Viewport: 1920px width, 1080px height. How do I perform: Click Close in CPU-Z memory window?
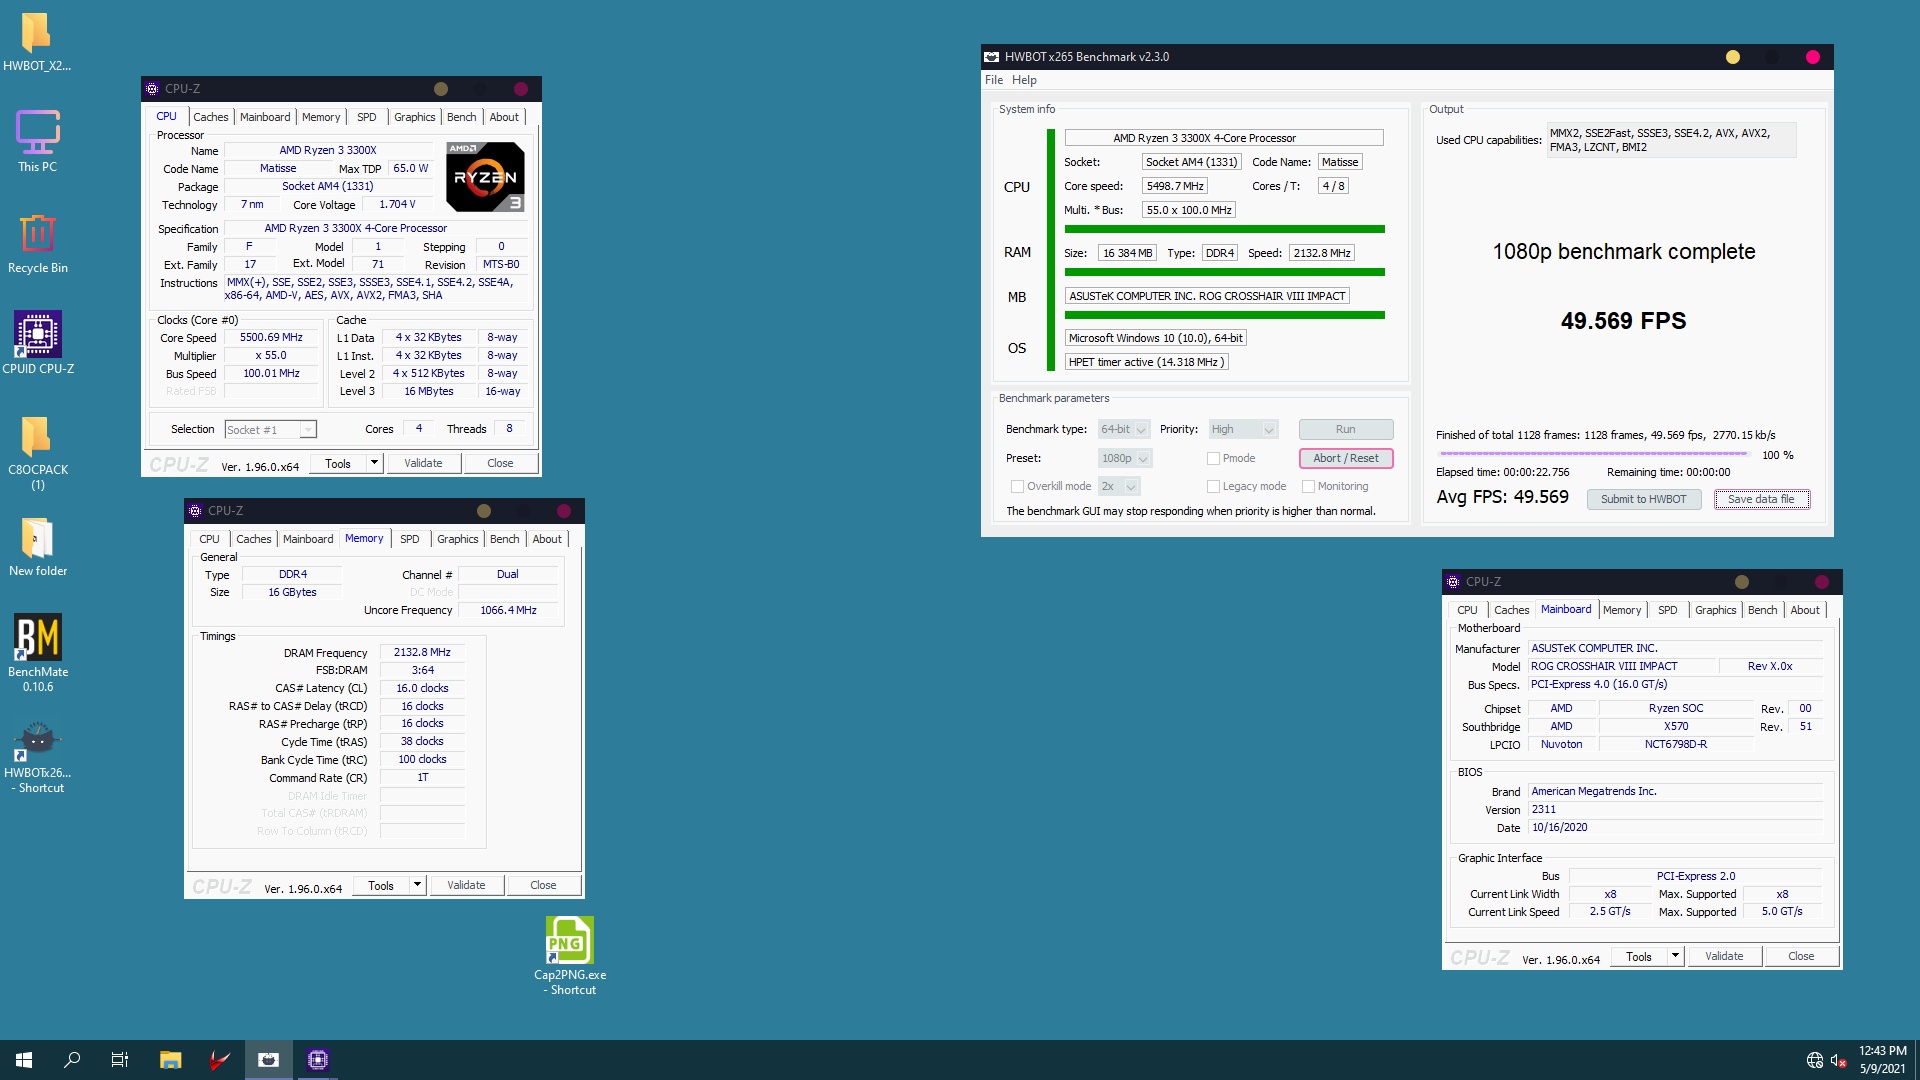543,885
